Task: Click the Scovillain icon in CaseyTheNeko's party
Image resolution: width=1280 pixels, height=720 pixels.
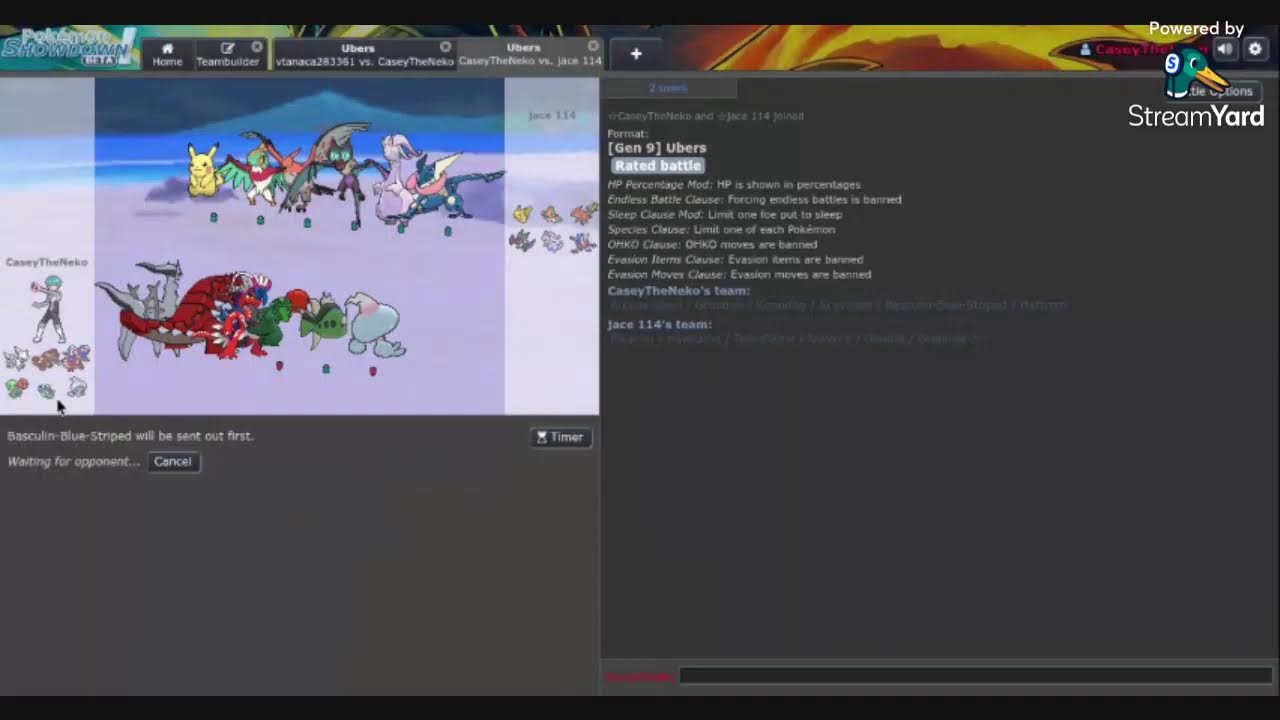Action: pyautogui.click(x=16, y=387)
